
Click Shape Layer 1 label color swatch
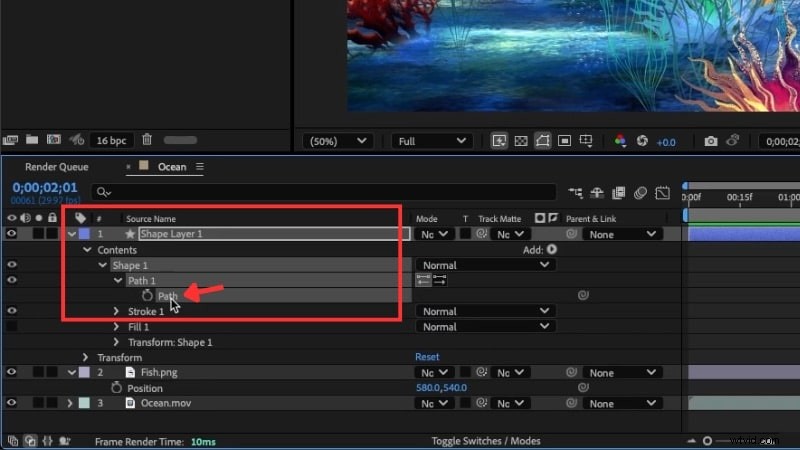coord(84,234)
